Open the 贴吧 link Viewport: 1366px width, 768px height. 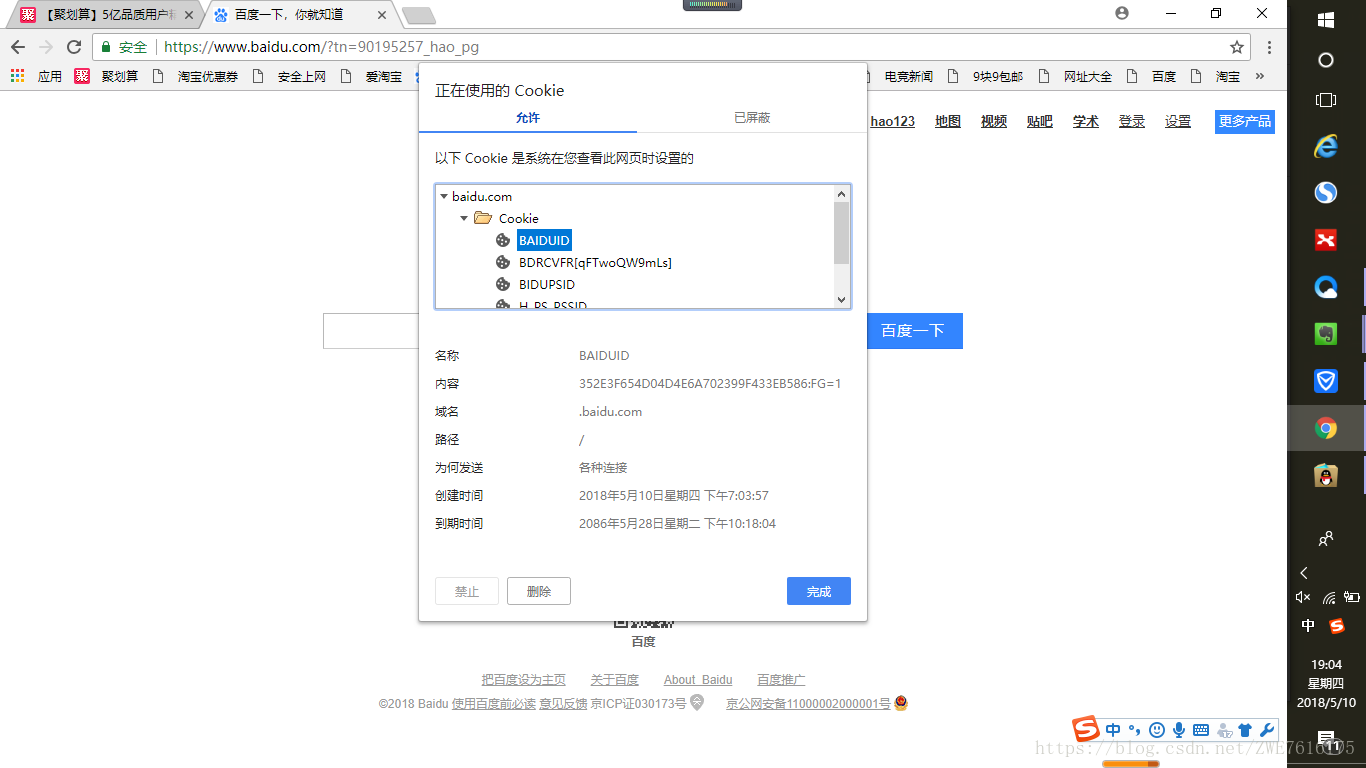1040,121
